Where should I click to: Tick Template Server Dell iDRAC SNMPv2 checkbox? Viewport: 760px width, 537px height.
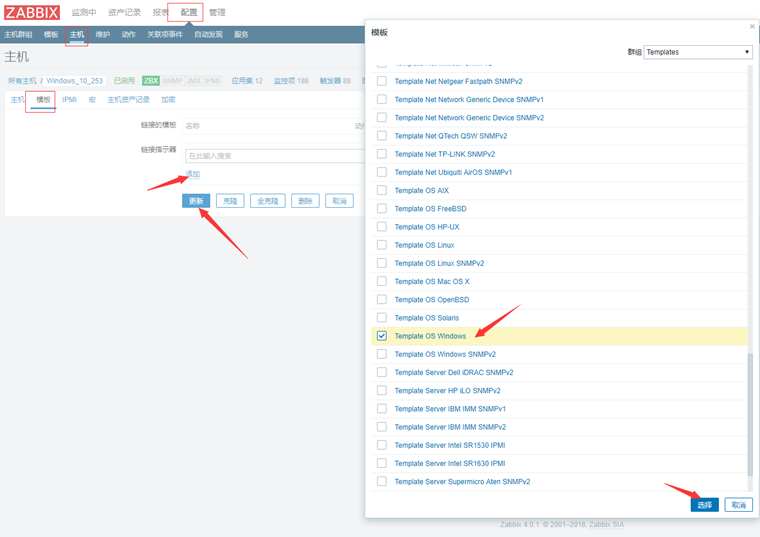(x=382, y=372)
